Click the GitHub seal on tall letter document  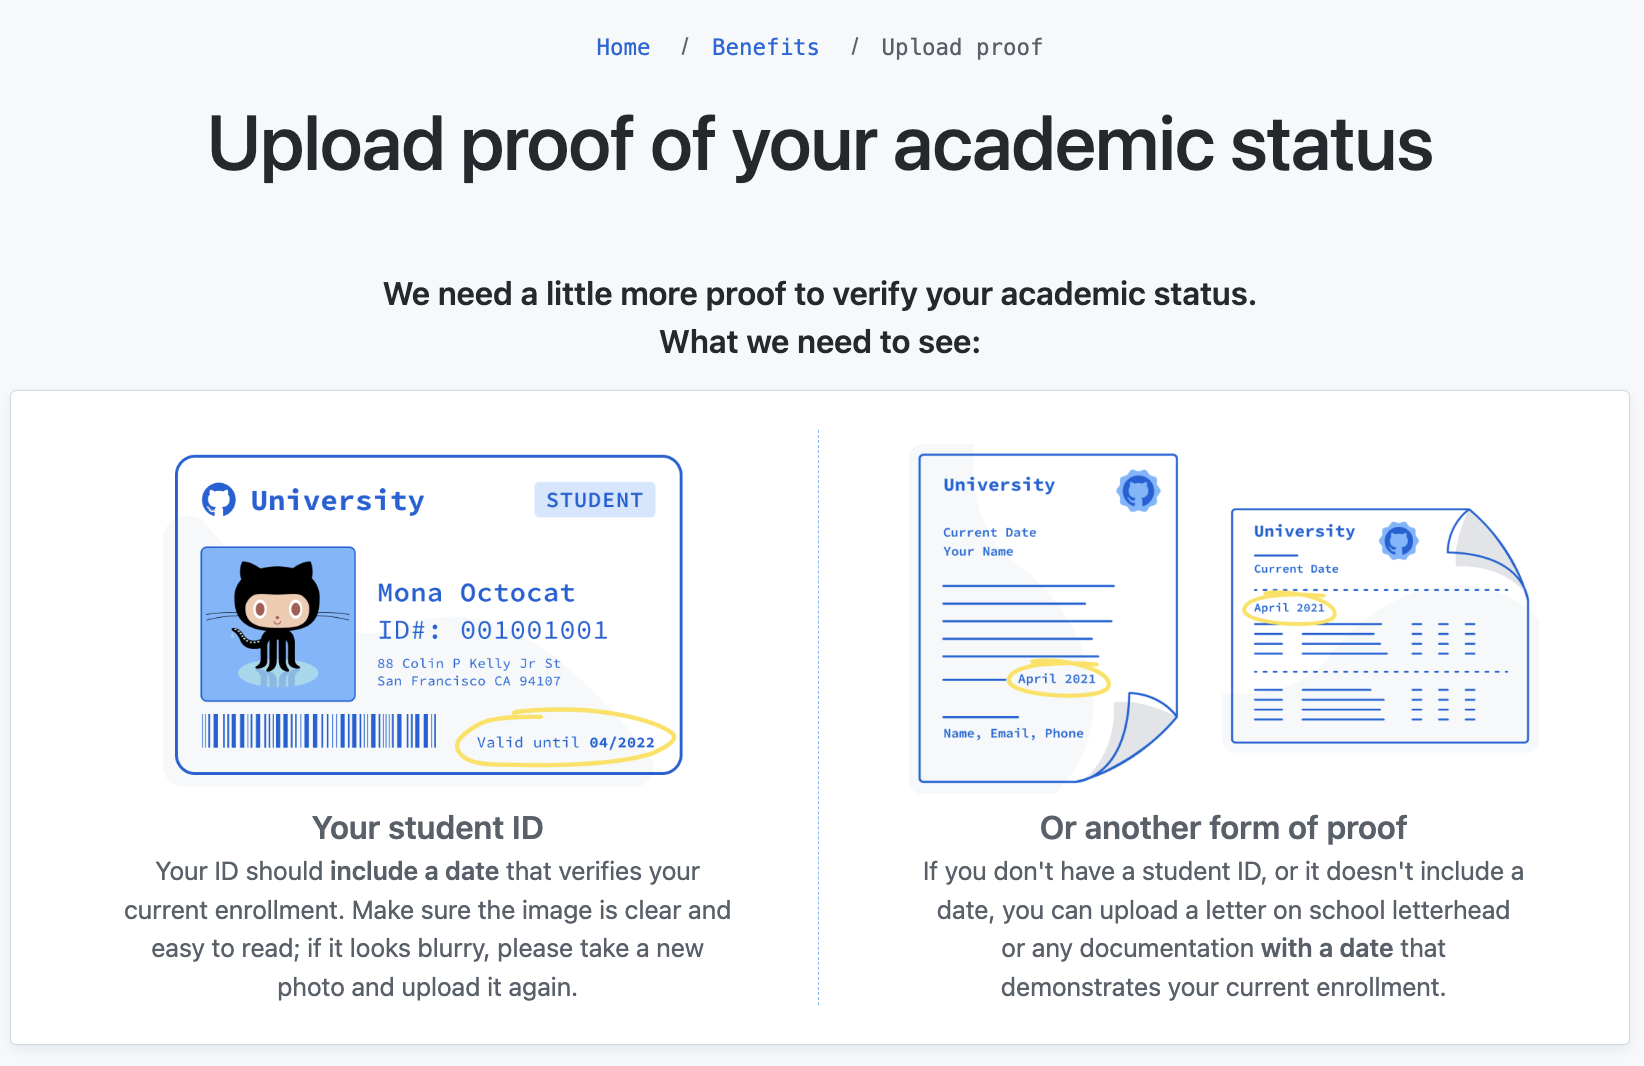pyautogui.click(x=1138, y=491)
